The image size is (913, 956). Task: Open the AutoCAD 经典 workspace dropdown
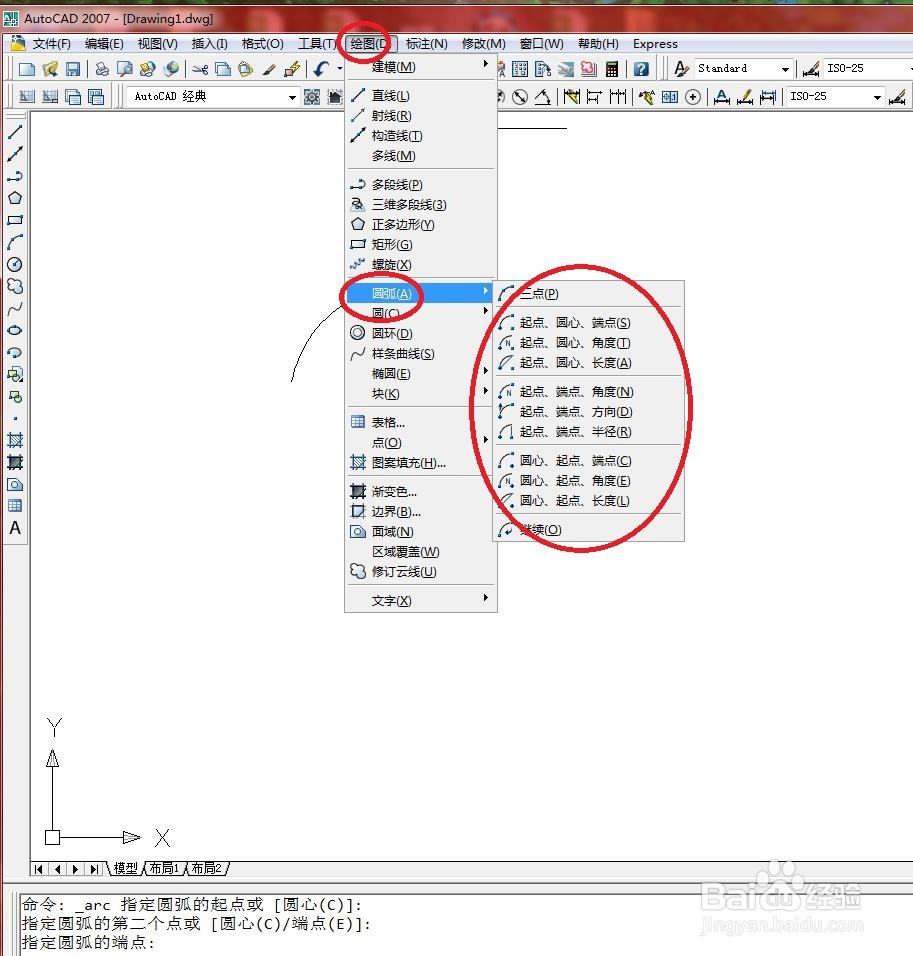pyautogui.click(x=292, y=97)
